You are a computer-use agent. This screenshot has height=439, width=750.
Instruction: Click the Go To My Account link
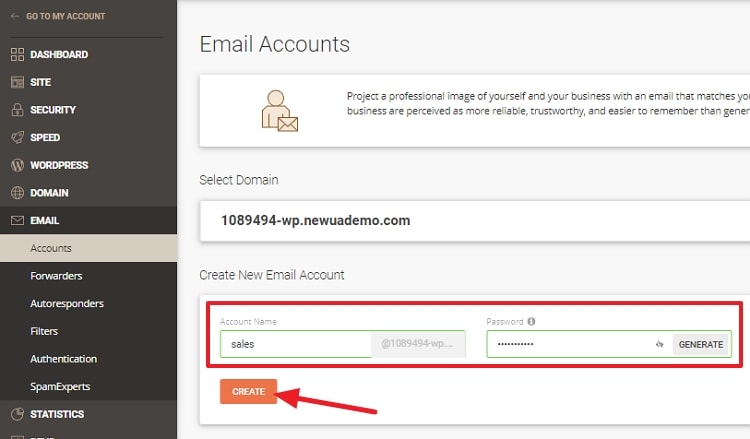58,16
